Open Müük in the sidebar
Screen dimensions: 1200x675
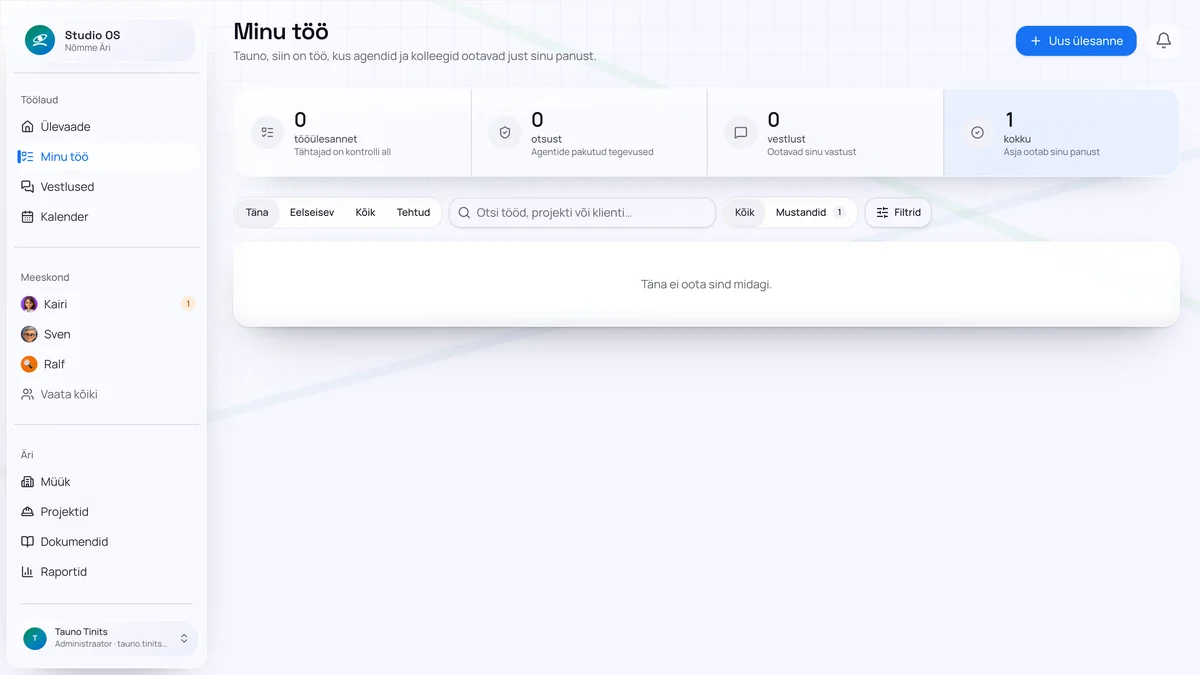[107, 482]
